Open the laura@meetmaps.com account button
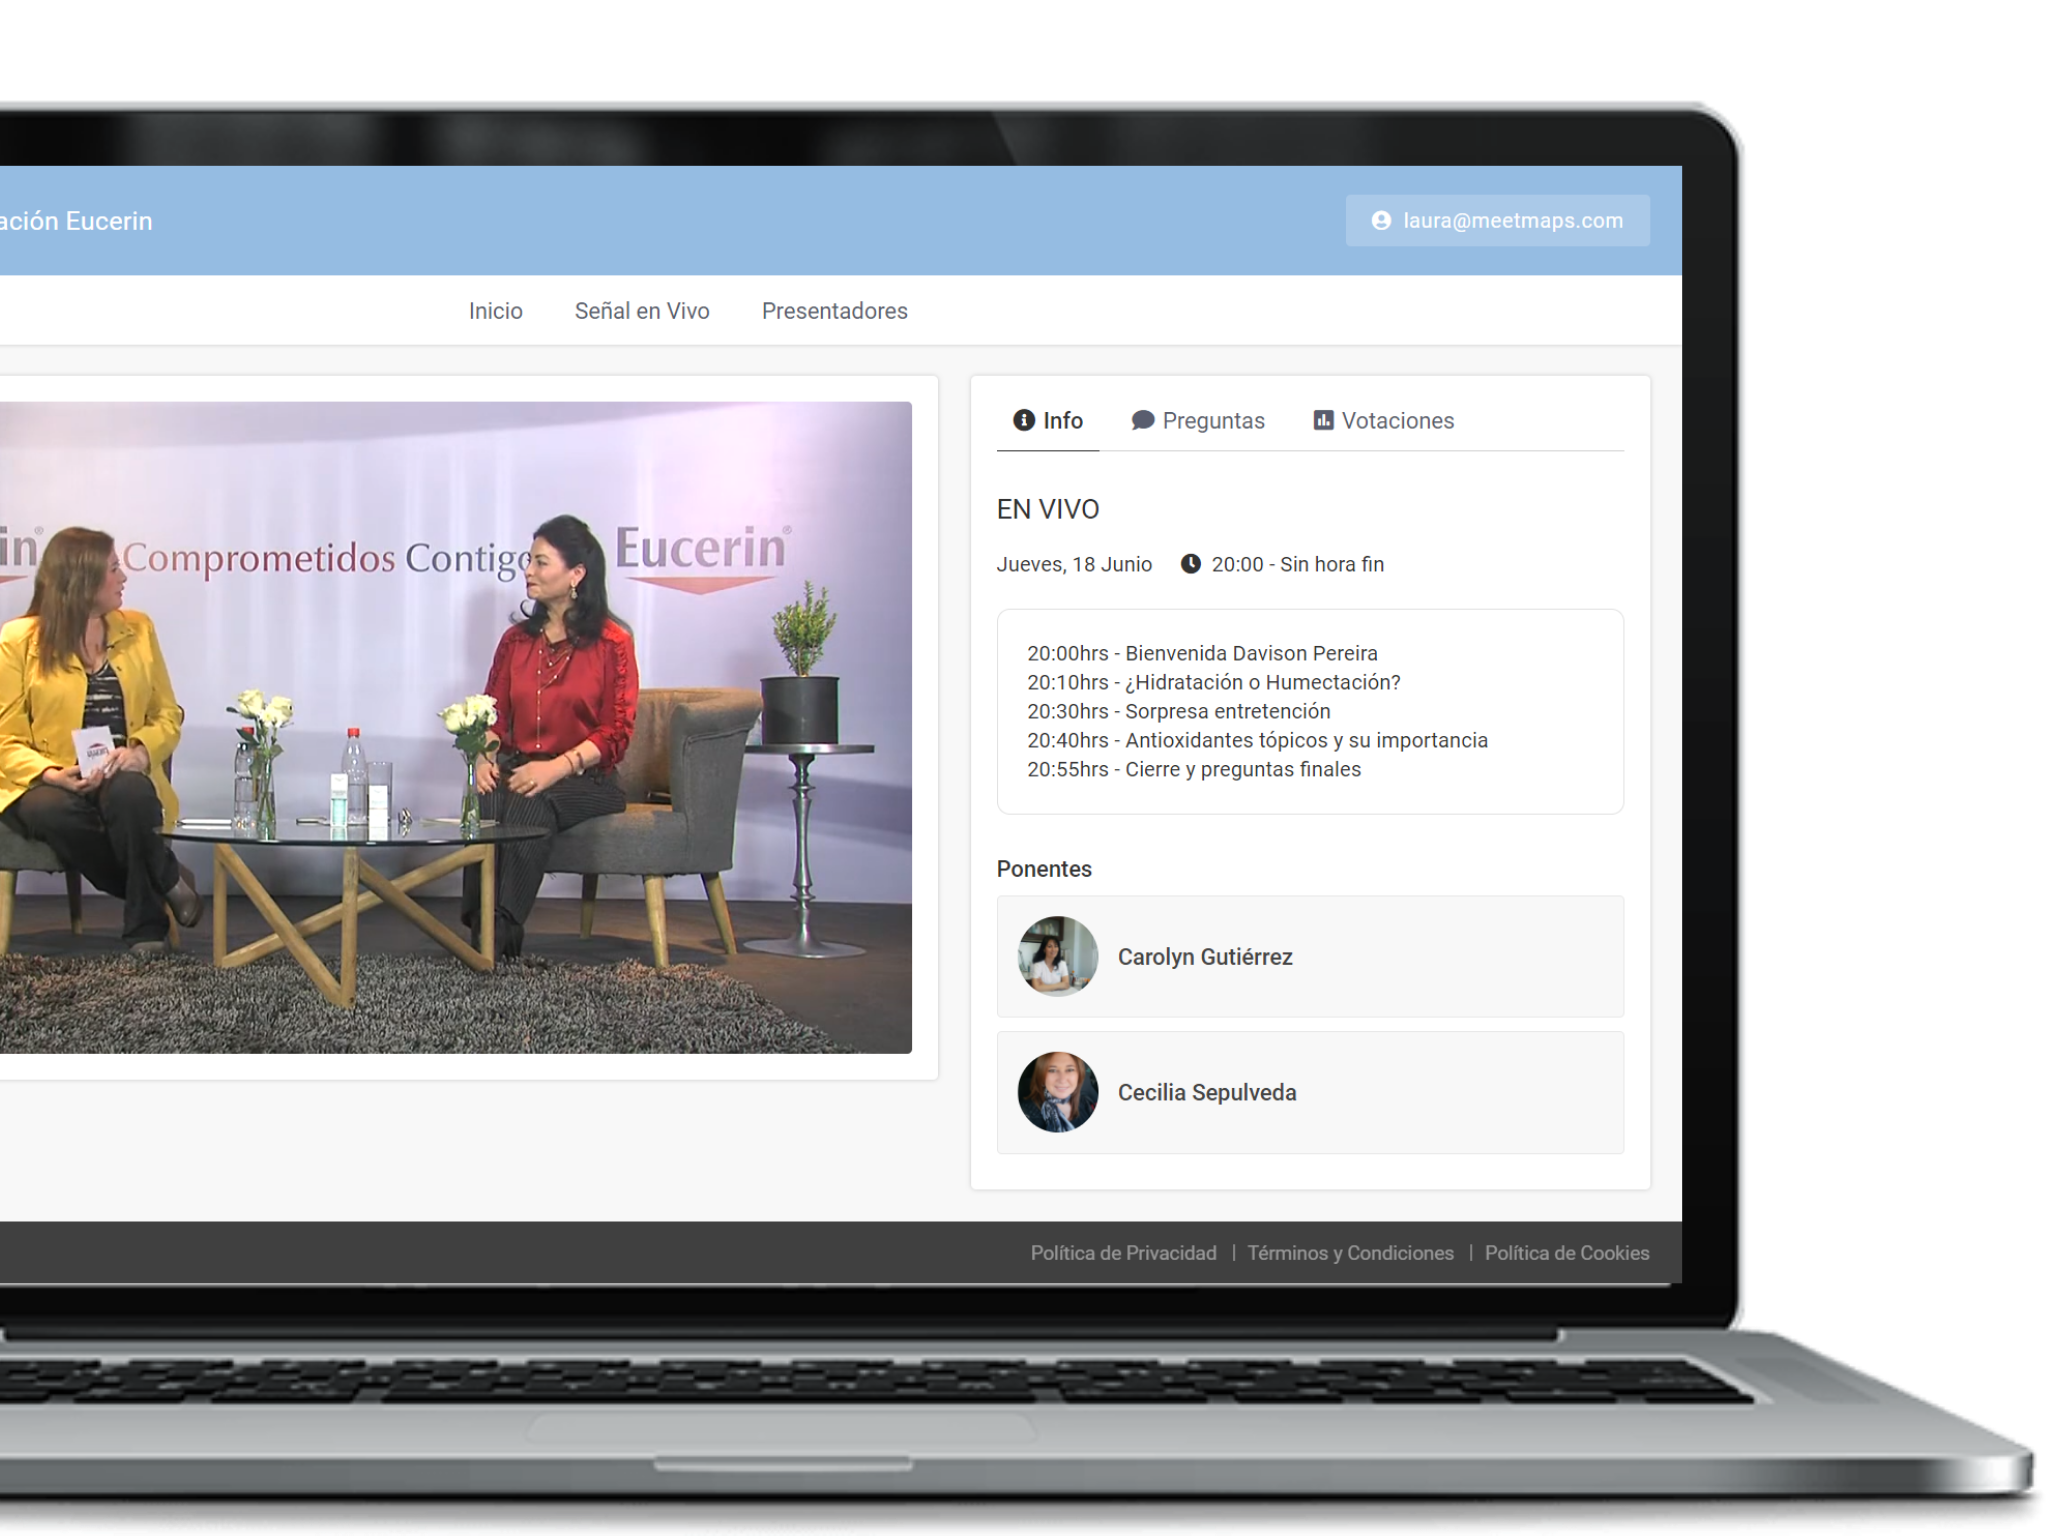2048x1536 pixels. (1497, 220)
